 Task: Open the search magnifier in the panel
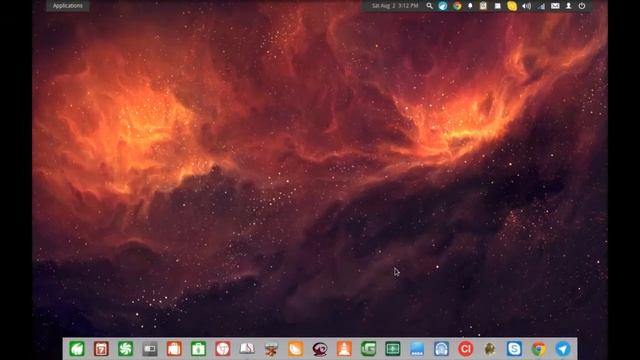click(x=429, y=6)
